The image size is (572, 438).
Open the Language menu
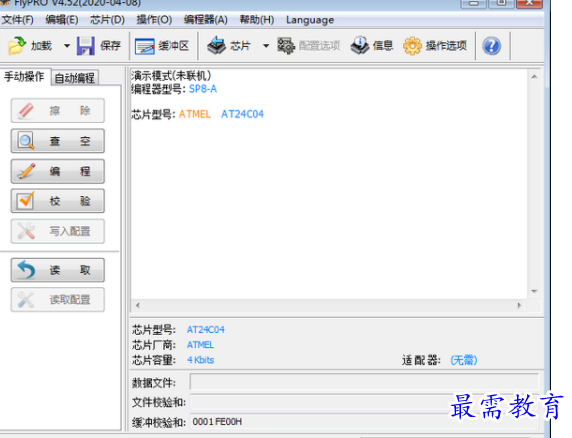[x=310, y=20]
